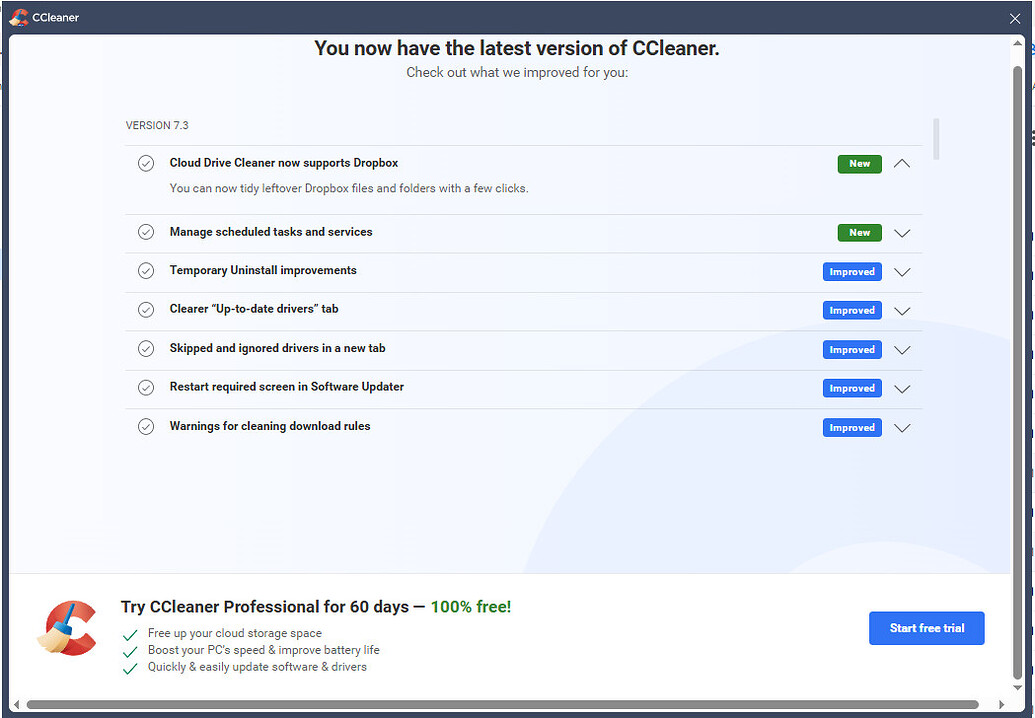The image size is (1035, 718).
Task: Select the checkmark circle next to "Manage scheduled tasks and services"
Action: tap(146, 231)
